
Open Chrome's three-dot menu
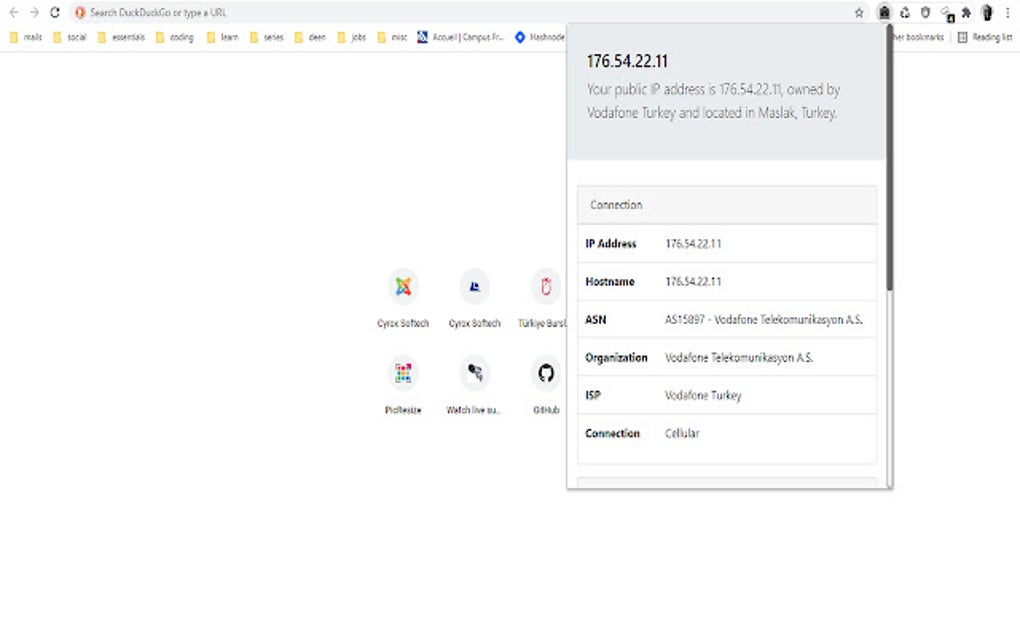pos(1007,12)
